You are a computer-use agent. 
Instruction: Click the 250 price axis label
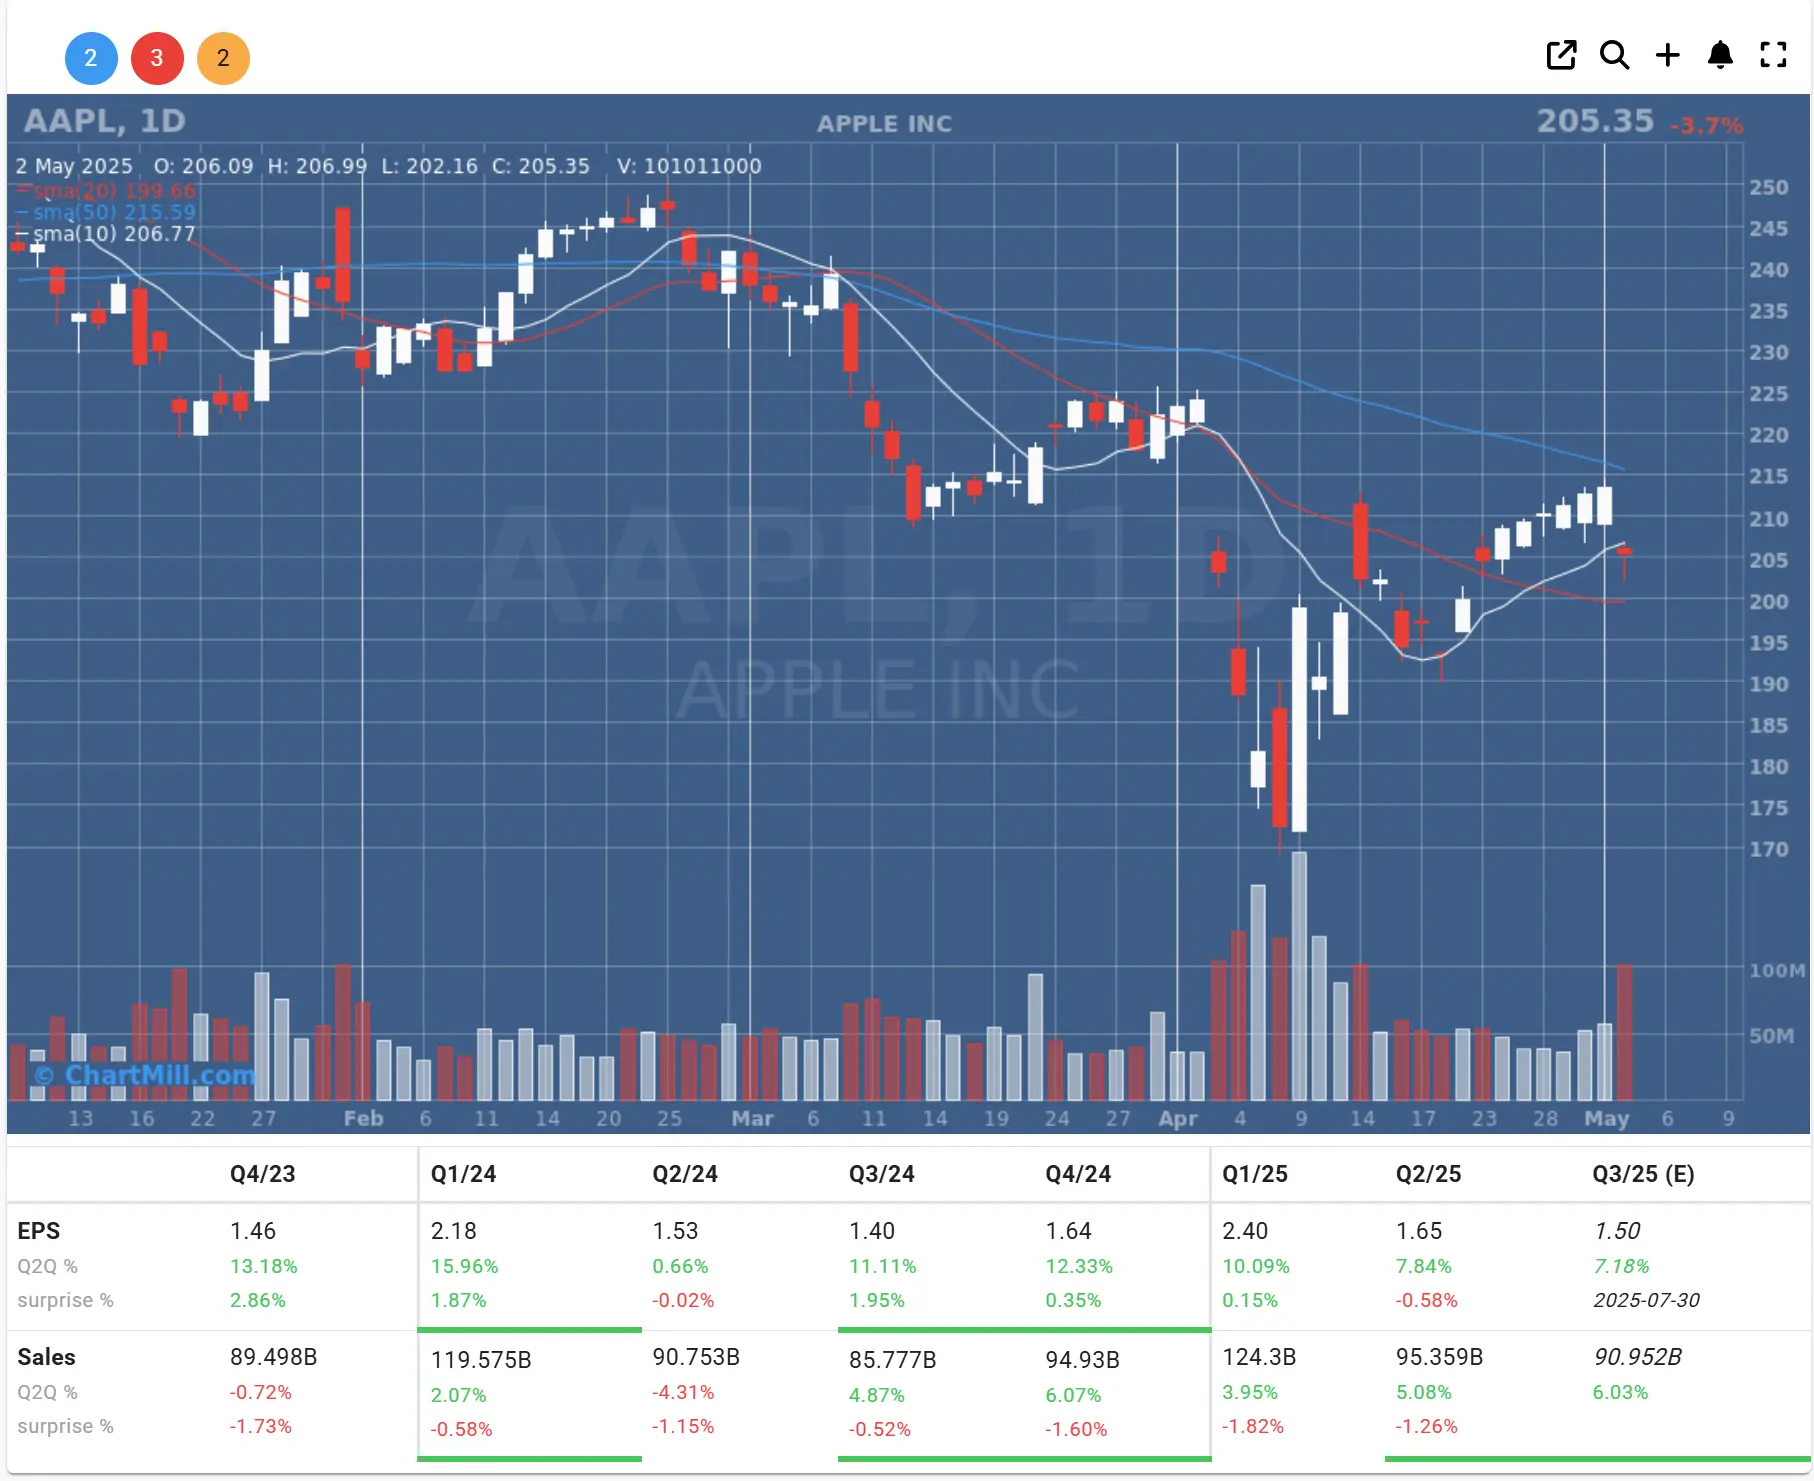[1768, 187]
